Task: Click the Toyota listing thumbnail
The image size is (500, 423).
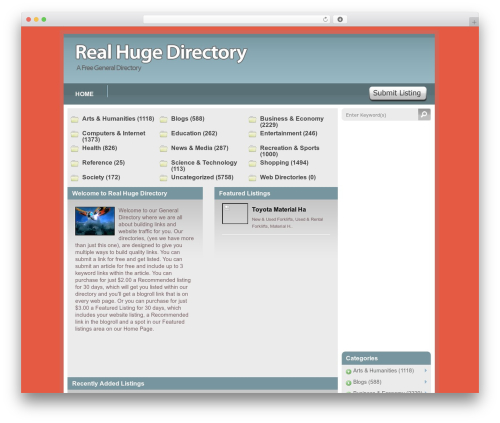Action: (235, 214)
